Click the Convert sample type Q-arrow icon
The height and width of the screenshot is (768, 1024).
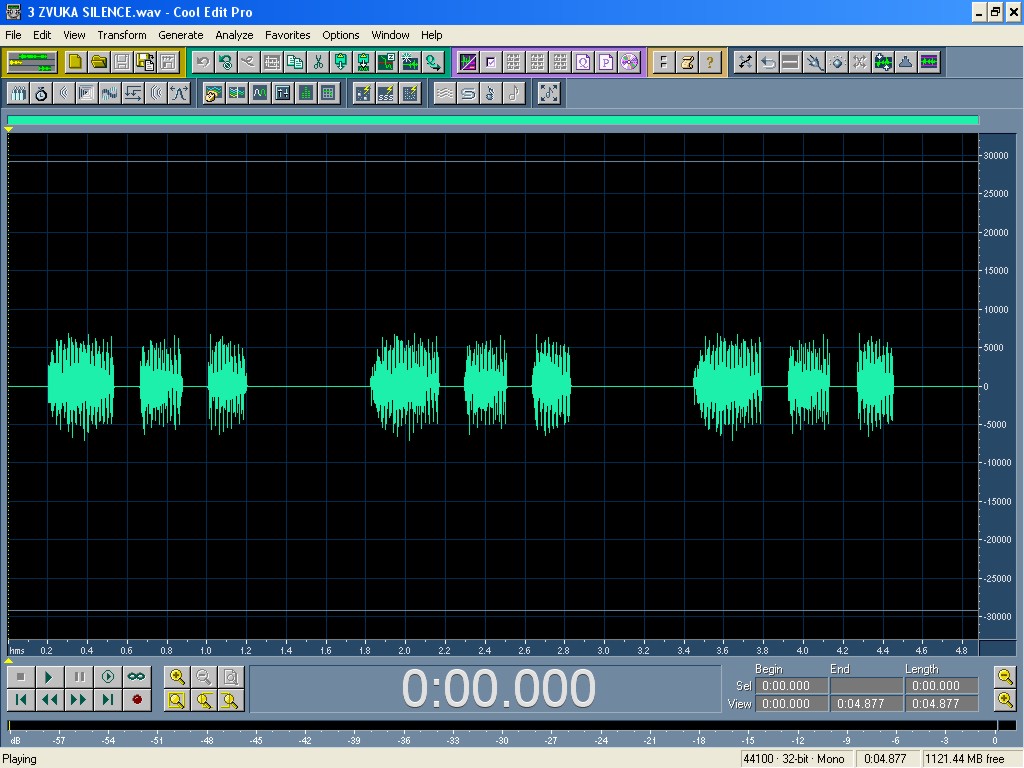[433, 62]
